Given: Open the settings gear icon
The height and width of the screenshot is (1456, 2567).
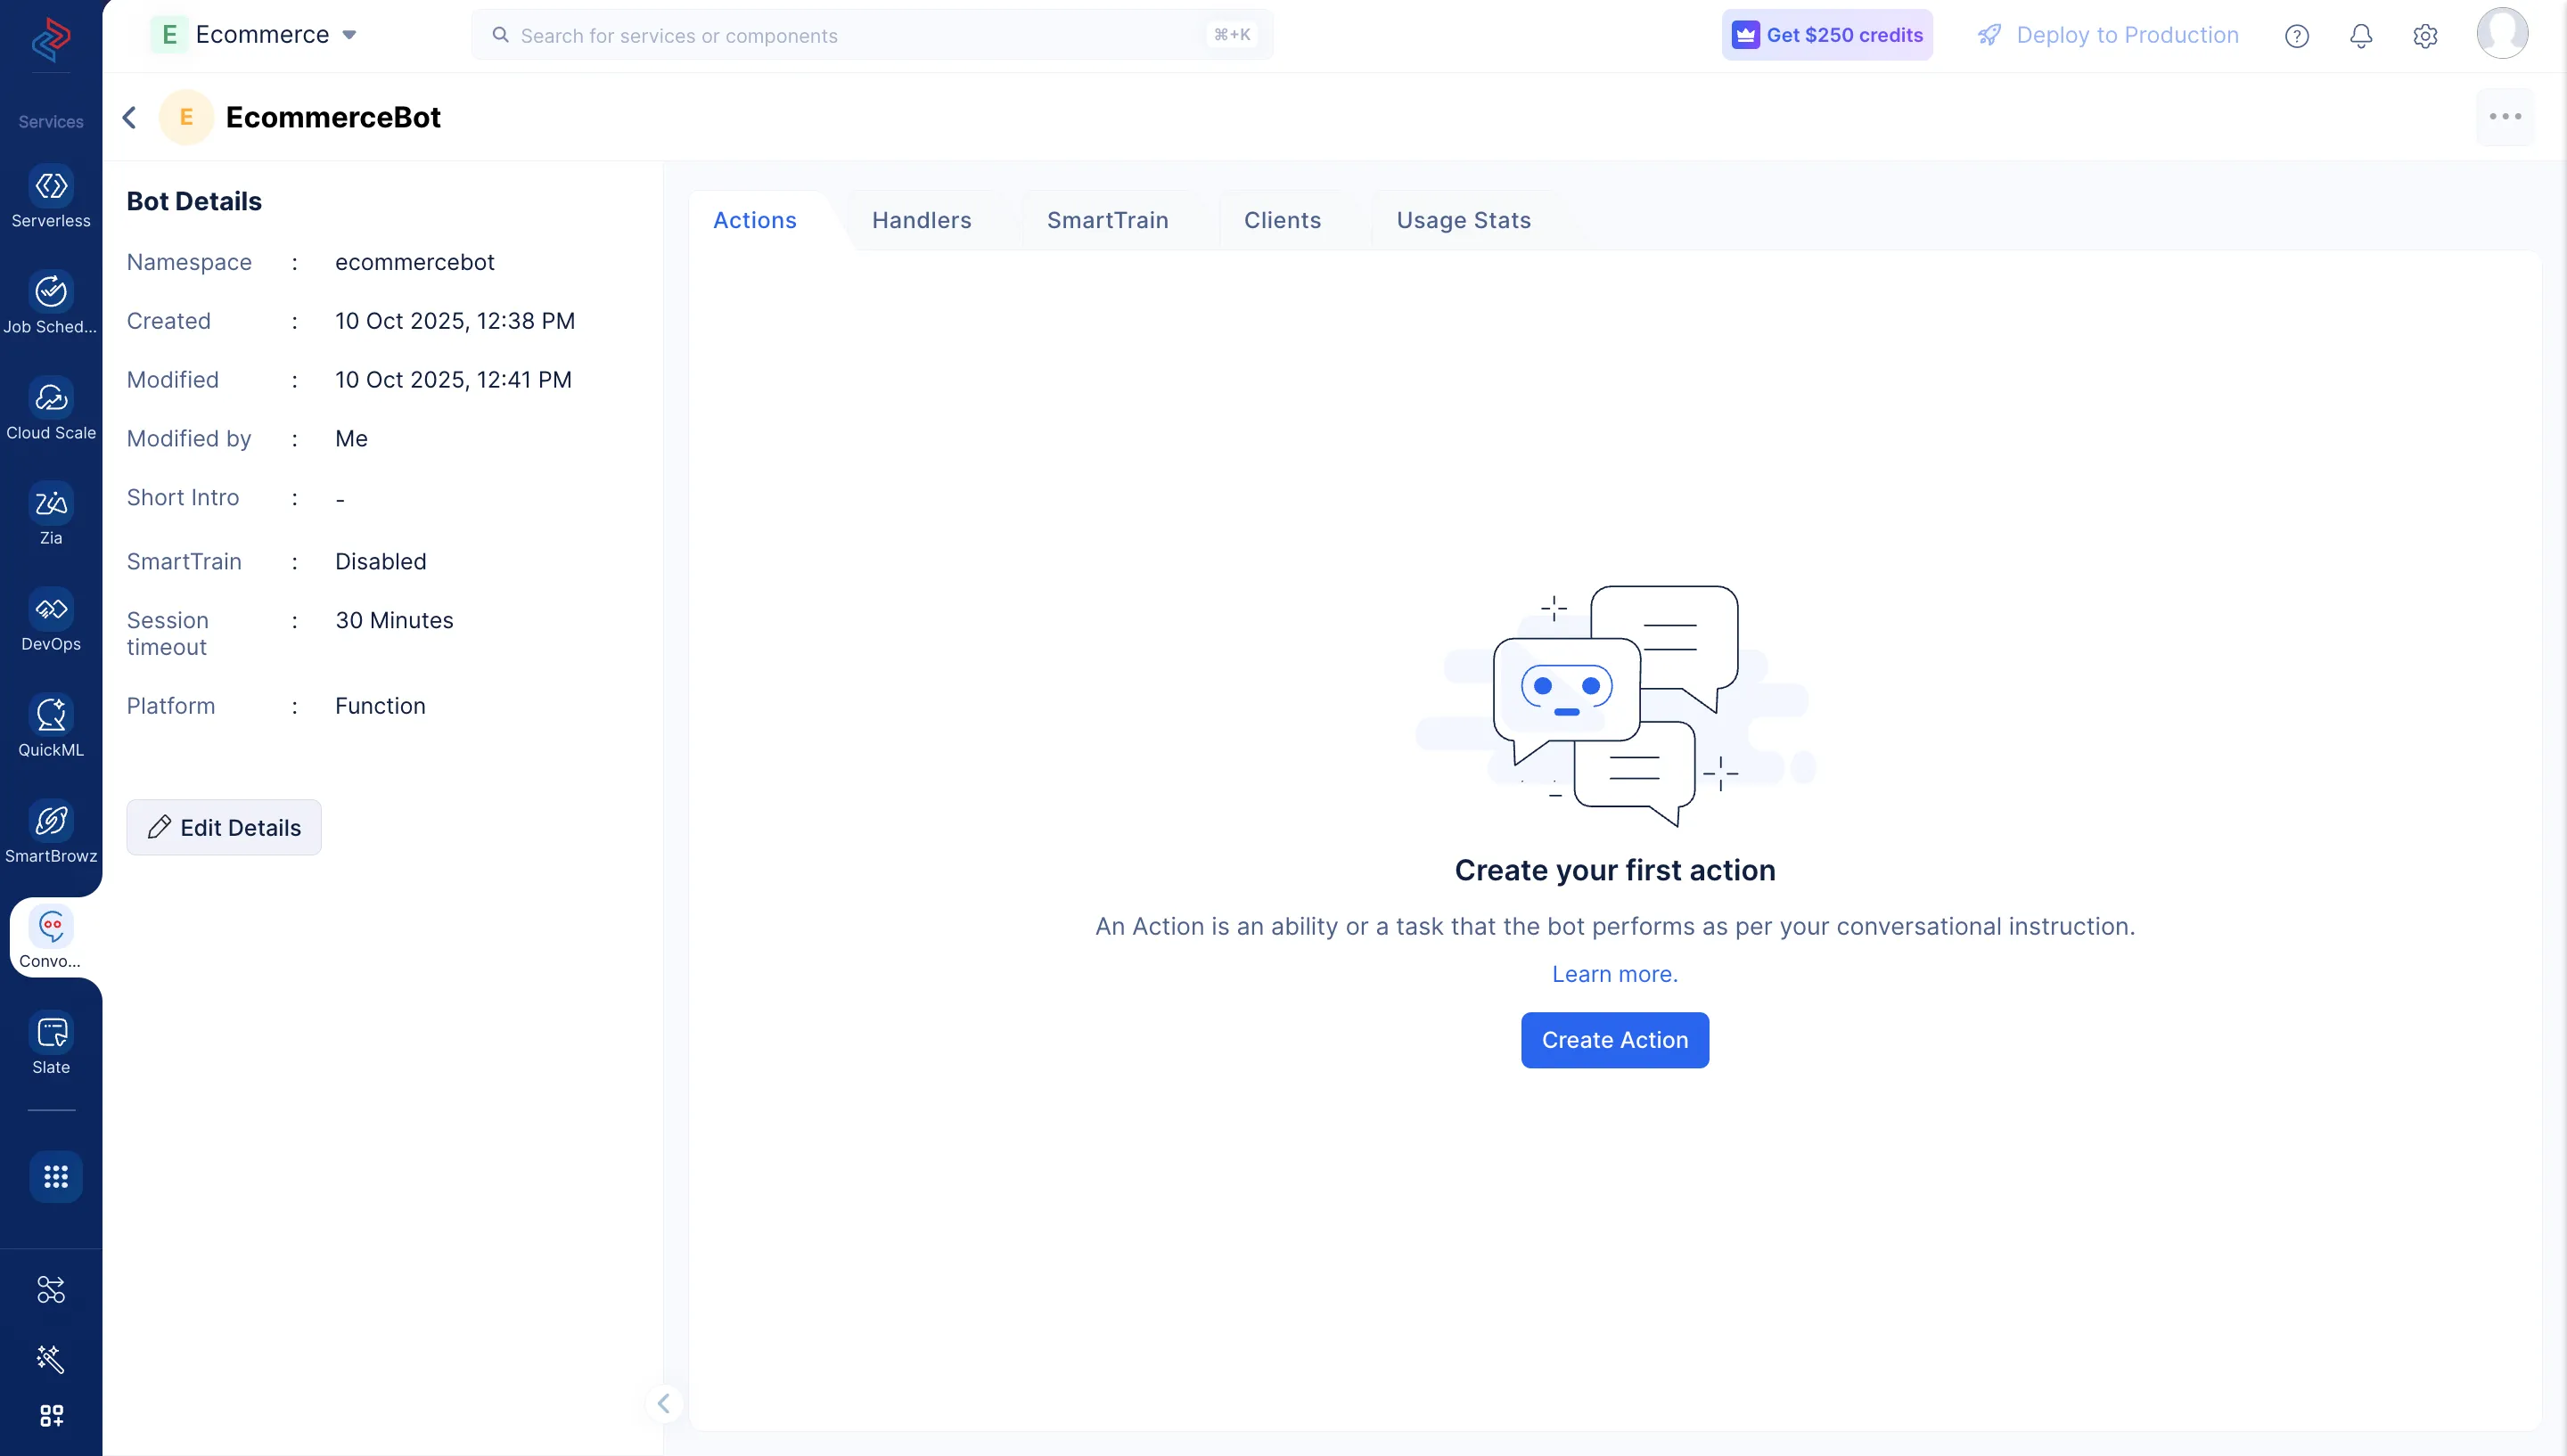Looking at the screenshot, I should pos(2424,36).
